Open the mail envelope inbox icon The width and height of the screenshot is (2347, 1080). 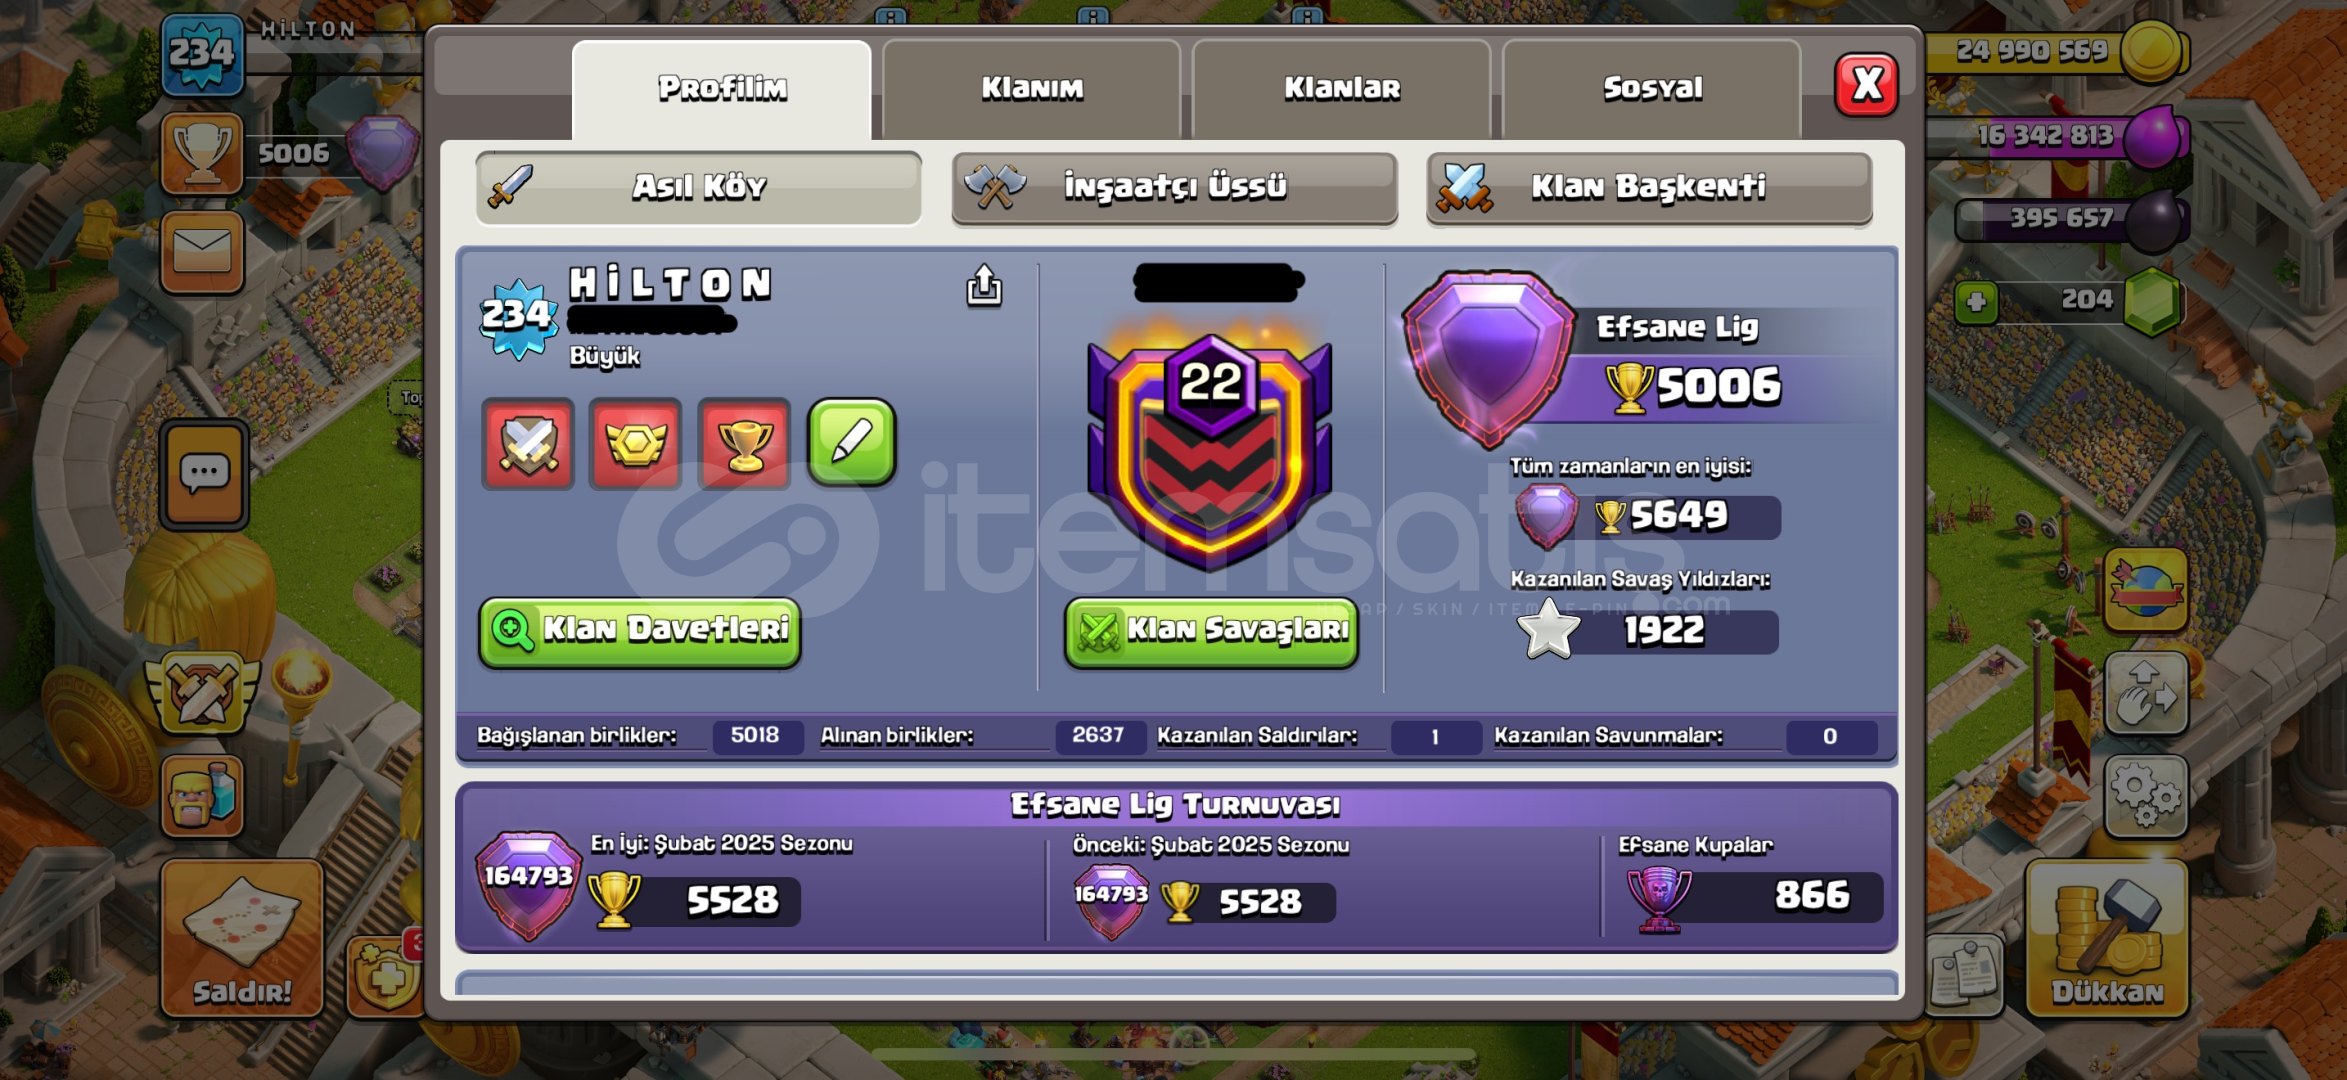202,251
